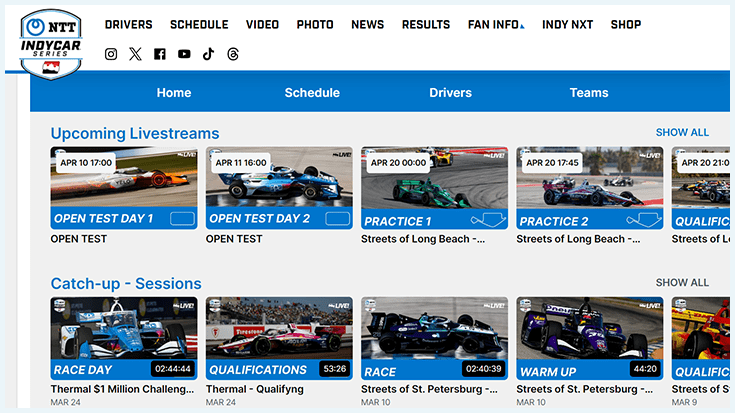The image size is (735, 413).
Task: Open SCHEDULE in top navigation
Action: point(199,24)
